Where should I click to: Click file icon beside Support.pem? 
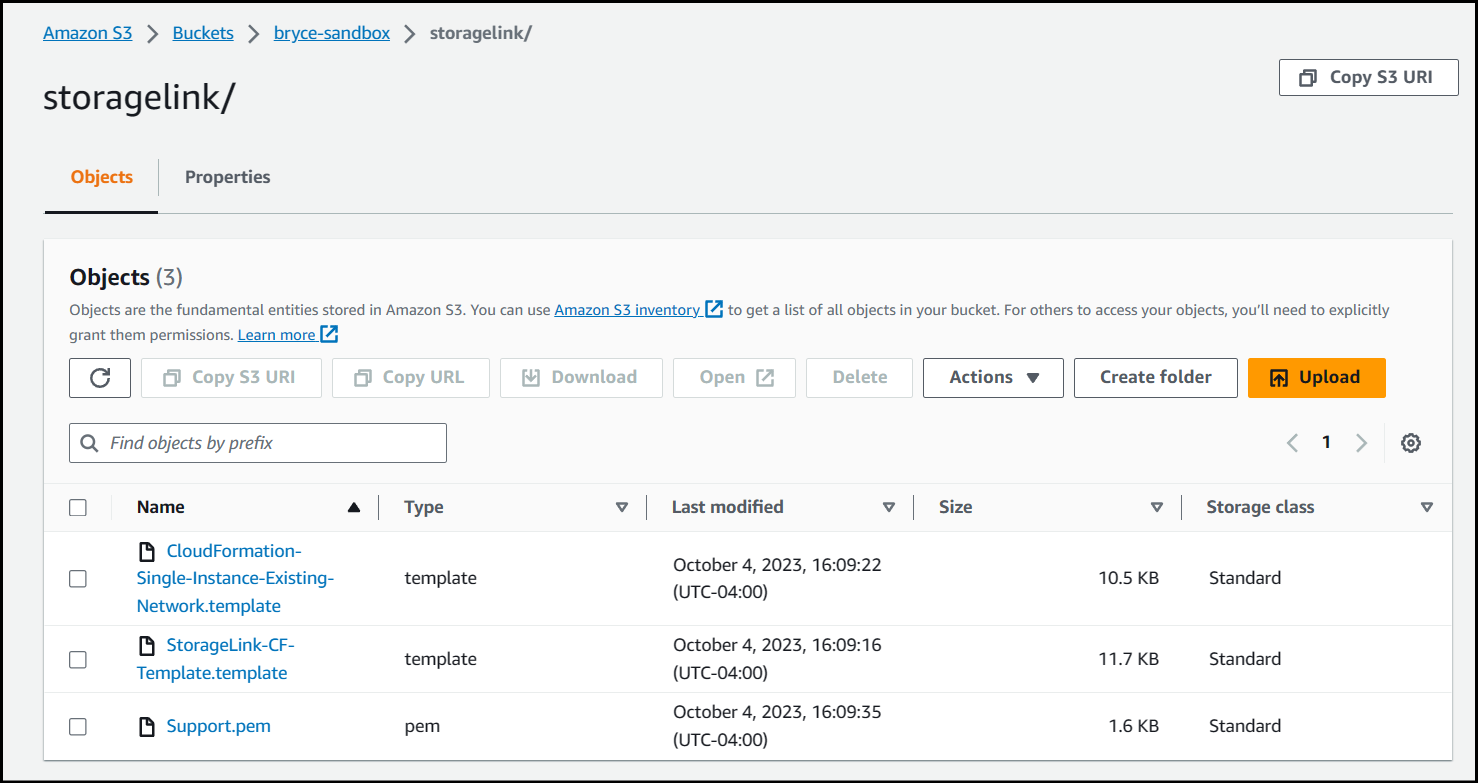tap(147, 727)
